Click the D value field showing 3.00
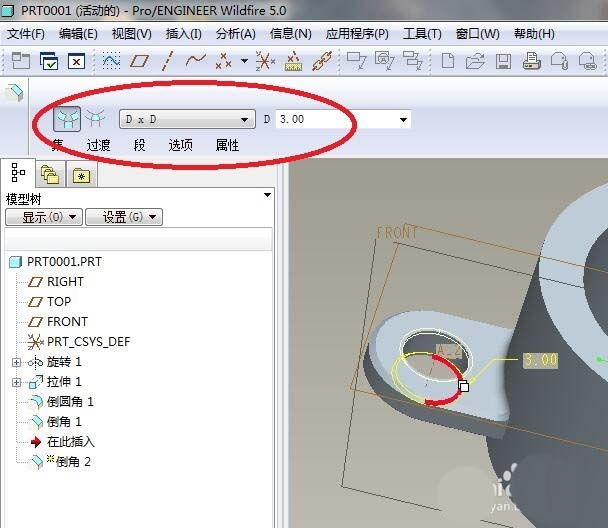This screenshot has width=608, height=528. point(336,119)
